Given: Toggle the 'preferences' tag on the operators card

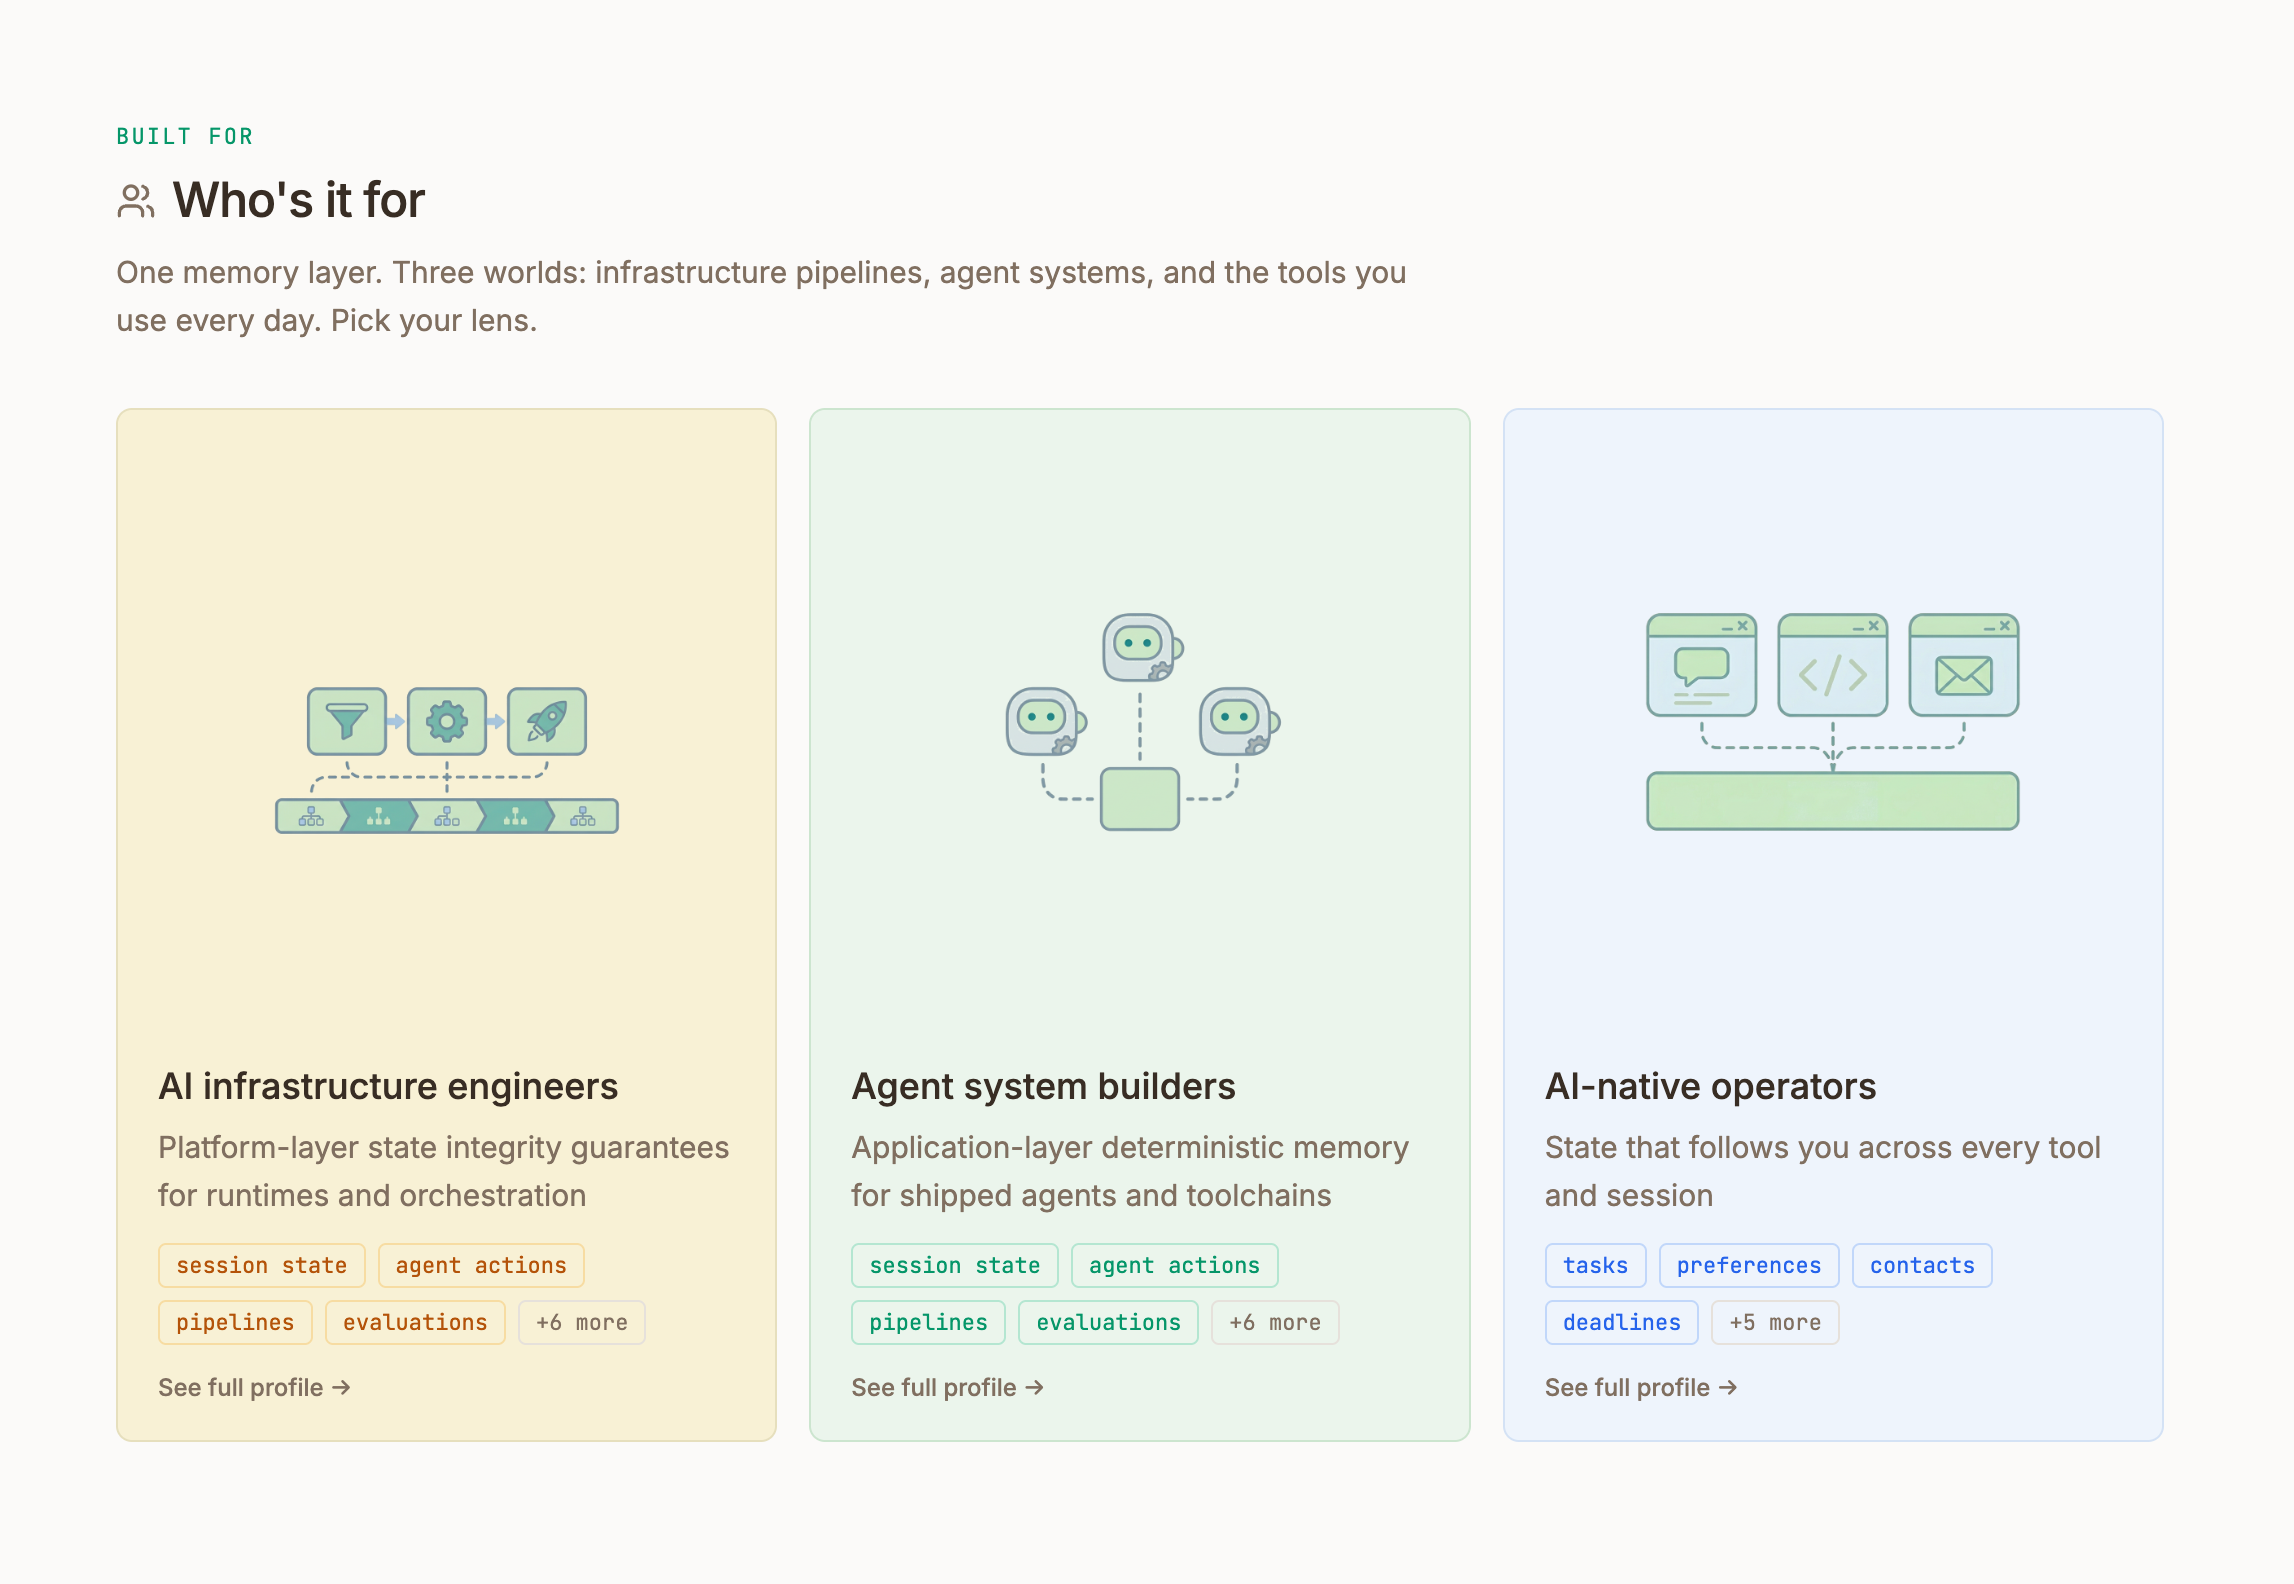Looking at the screenshot, I should (1749, 1265).
